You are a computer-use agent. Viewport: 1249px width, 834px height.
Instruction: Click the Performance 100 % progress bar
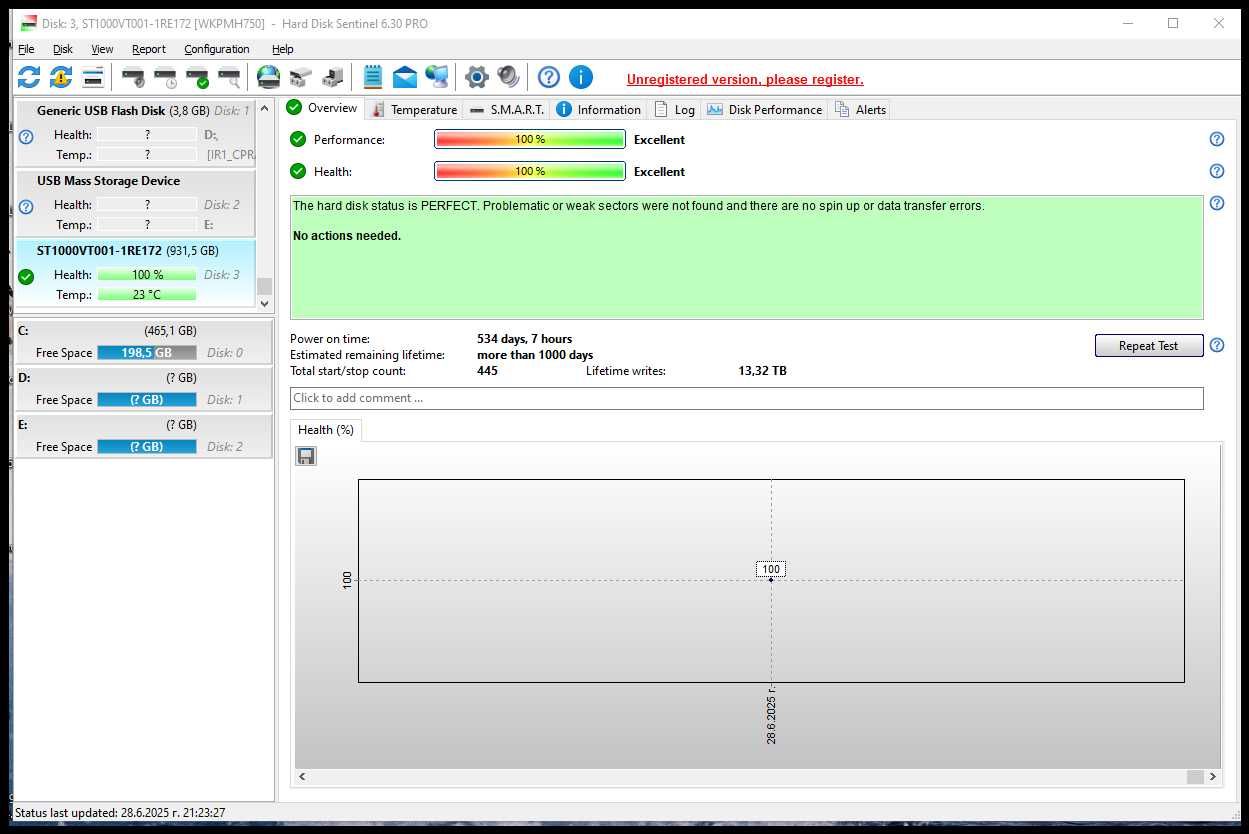click(x=530, y=140)
